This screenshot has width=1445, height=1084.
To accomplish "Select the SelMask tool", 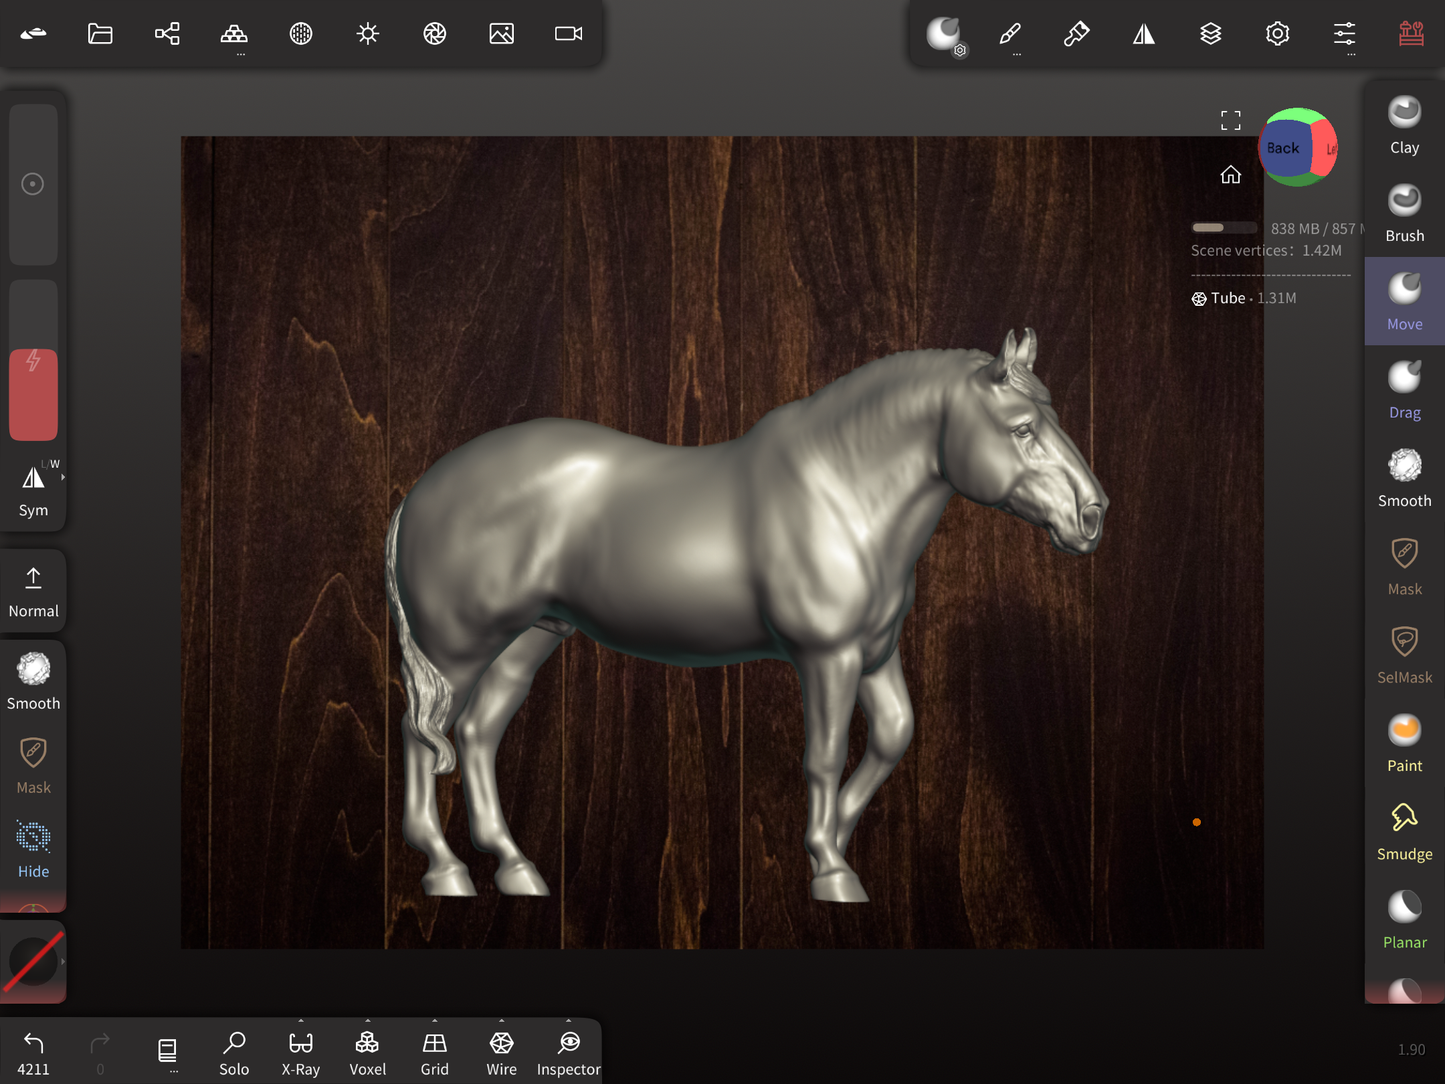I will 1404,655.
